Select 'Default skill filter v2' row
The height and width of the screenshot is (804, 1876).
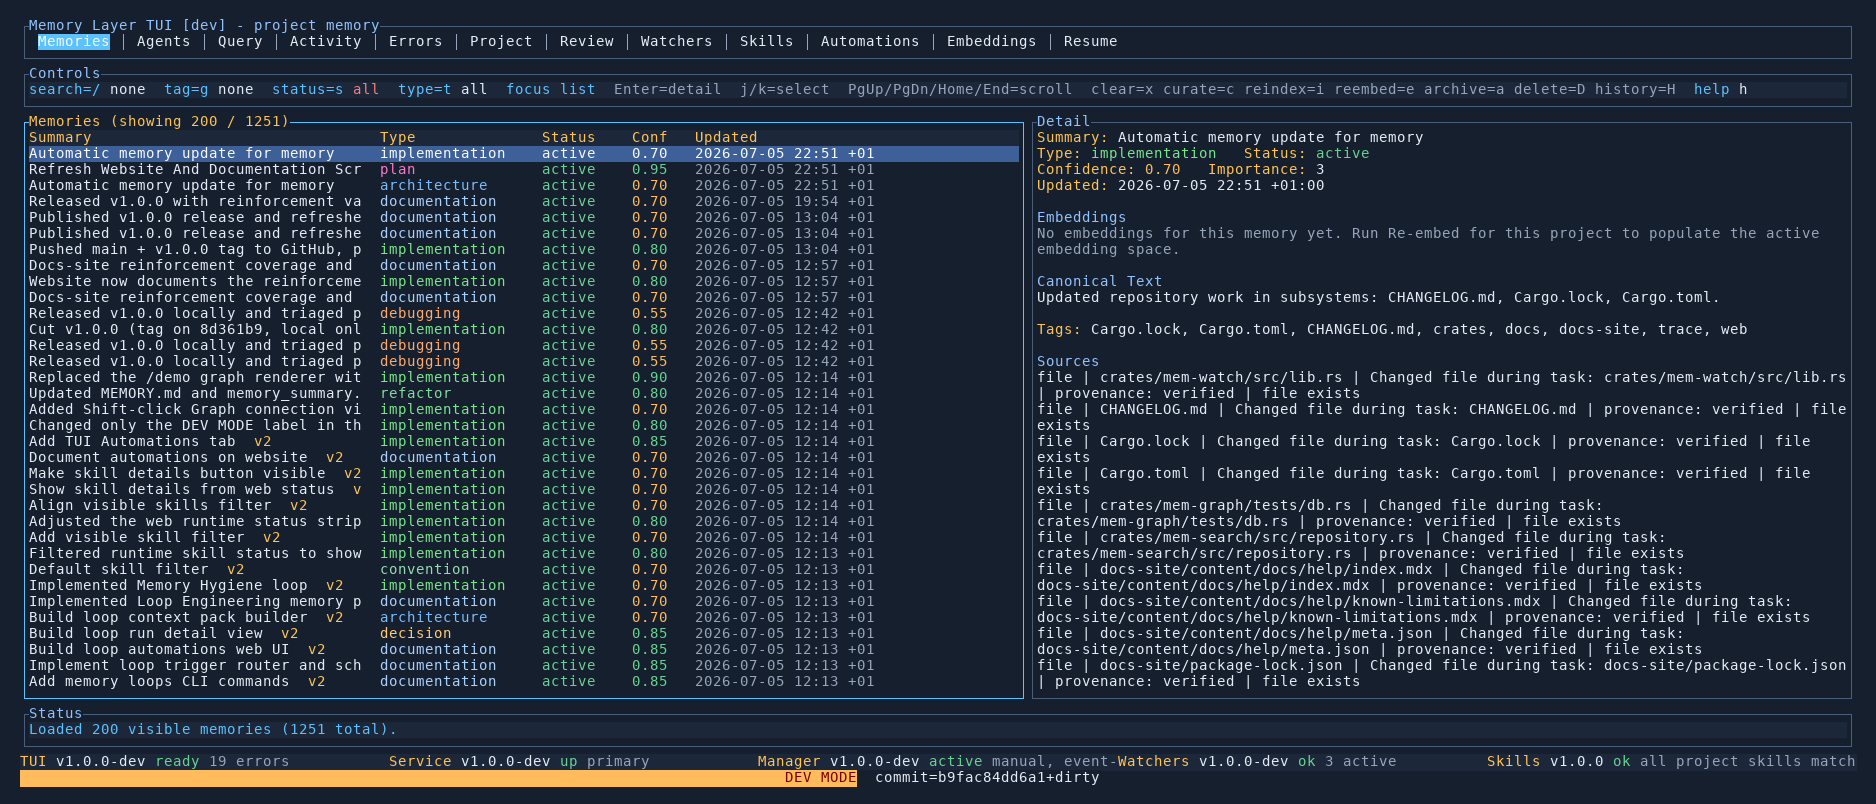coord(523,569)
